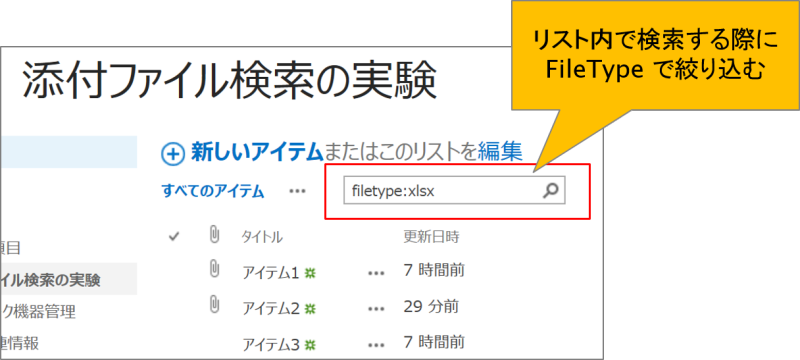The image size is (800, 360).
Task: Click the green new badge beside アイテム1
Action: click(310, 273)
